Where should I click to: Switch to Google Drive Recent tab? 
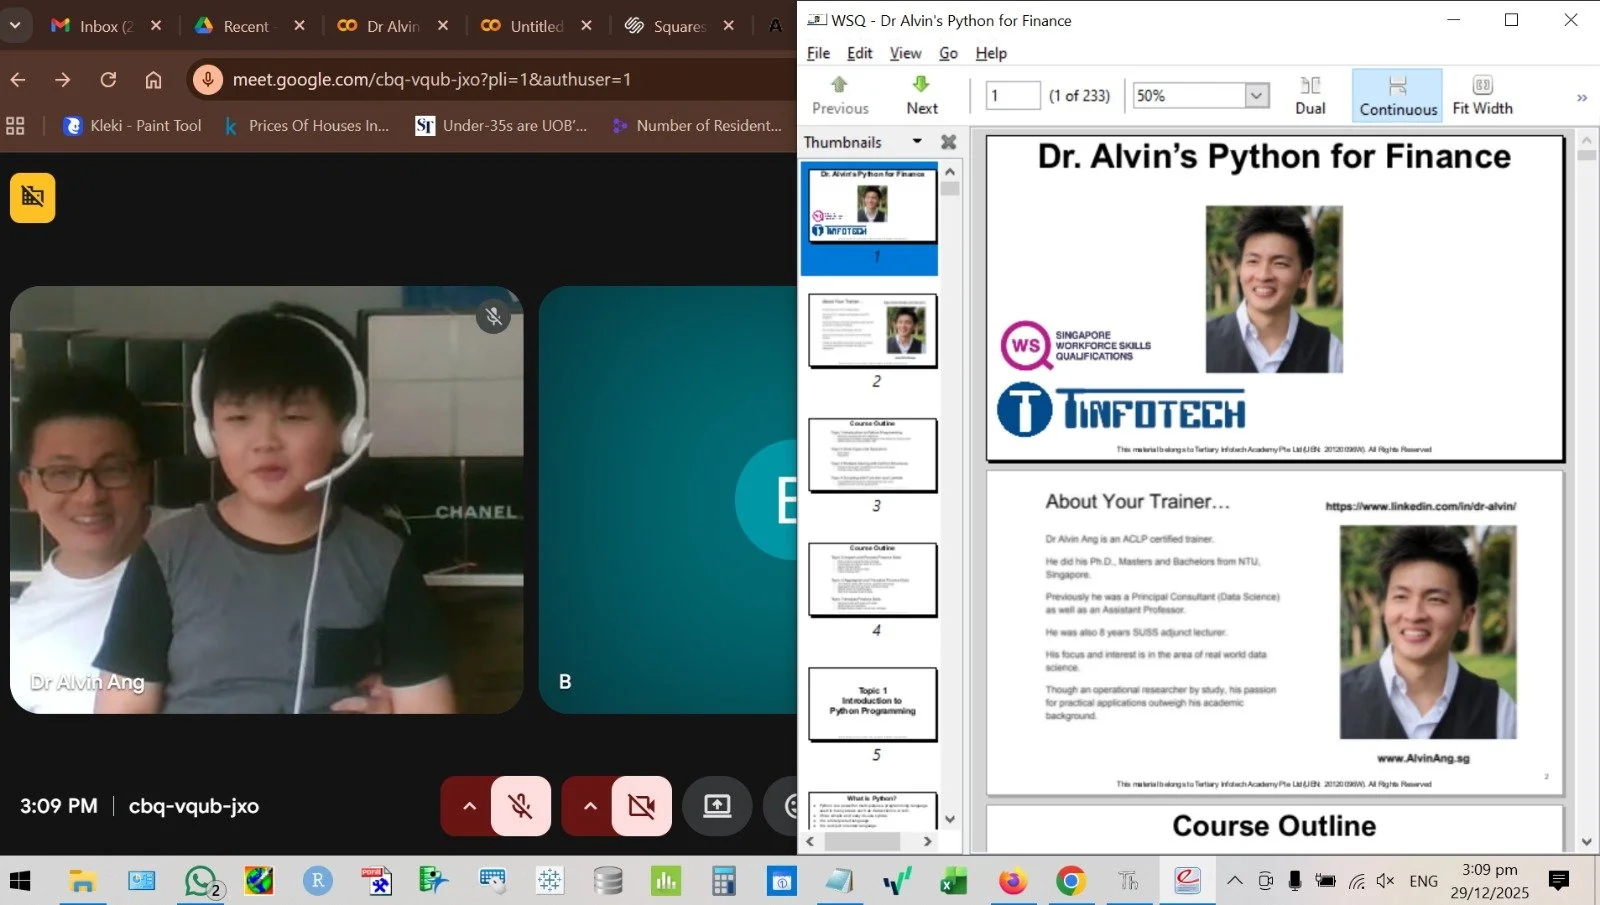pyautogui.click(x=236, y=26)
